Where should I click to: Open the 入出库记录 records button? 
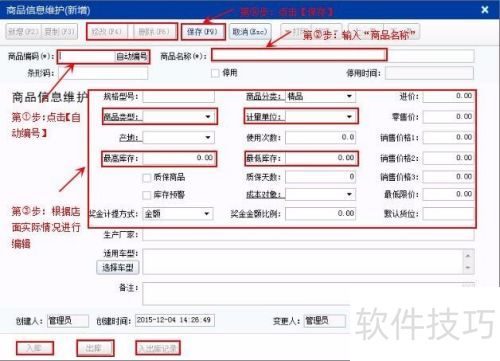point(158,348)
